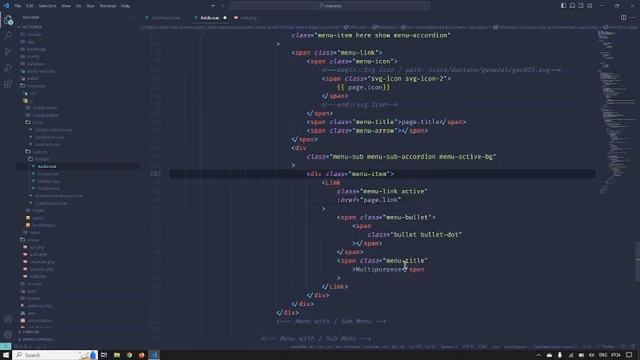Click the VS Code logo icon
This screenshot has width=640, height=360.
coord(6,6)
